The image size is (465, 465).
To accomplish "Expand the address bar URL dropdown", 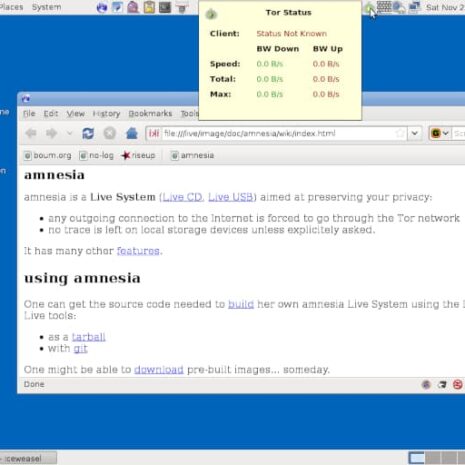I will click(x=414, y=134).
